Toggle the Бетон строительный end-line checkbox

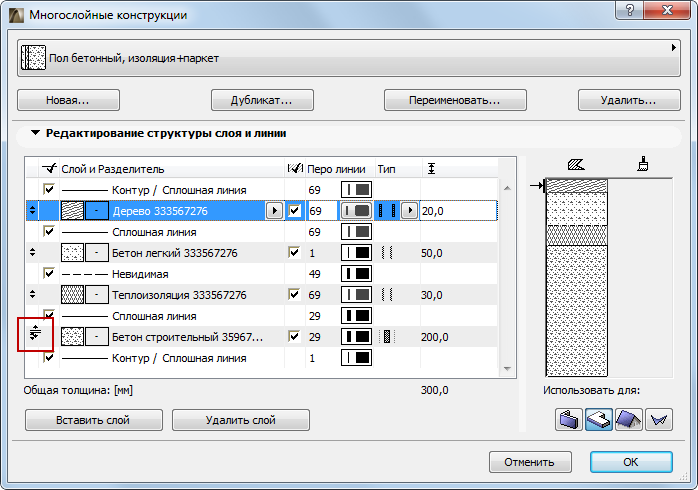click(294, 336)
